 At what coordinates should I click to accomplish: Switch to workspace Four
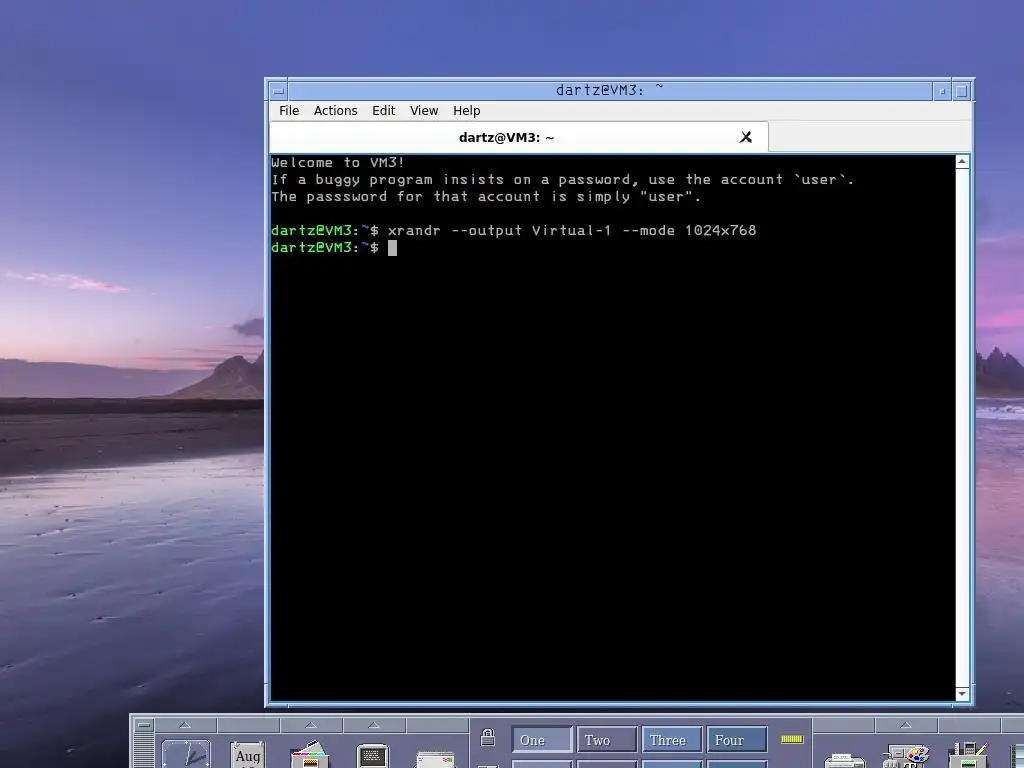point(737,740)
